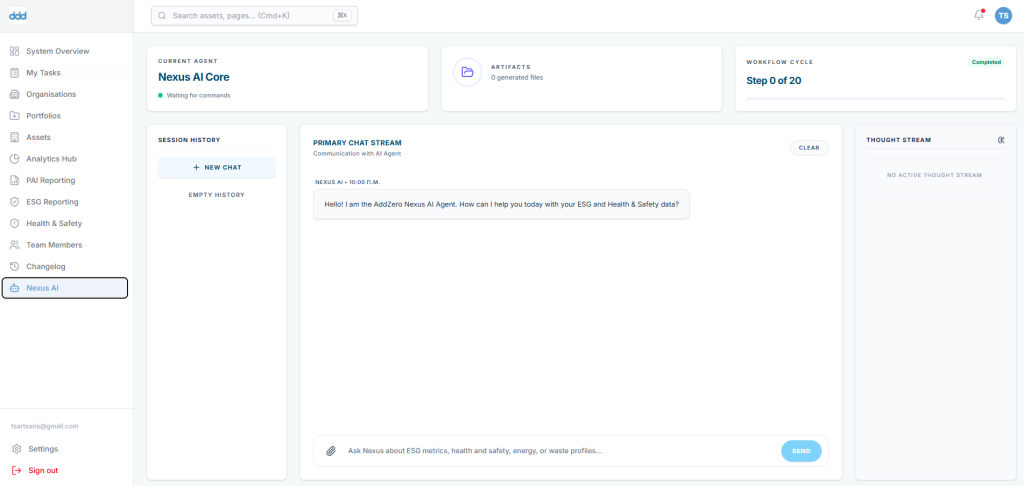Go to My Tasks
This screenshot has height=486, width=1024.
point(65,73)
